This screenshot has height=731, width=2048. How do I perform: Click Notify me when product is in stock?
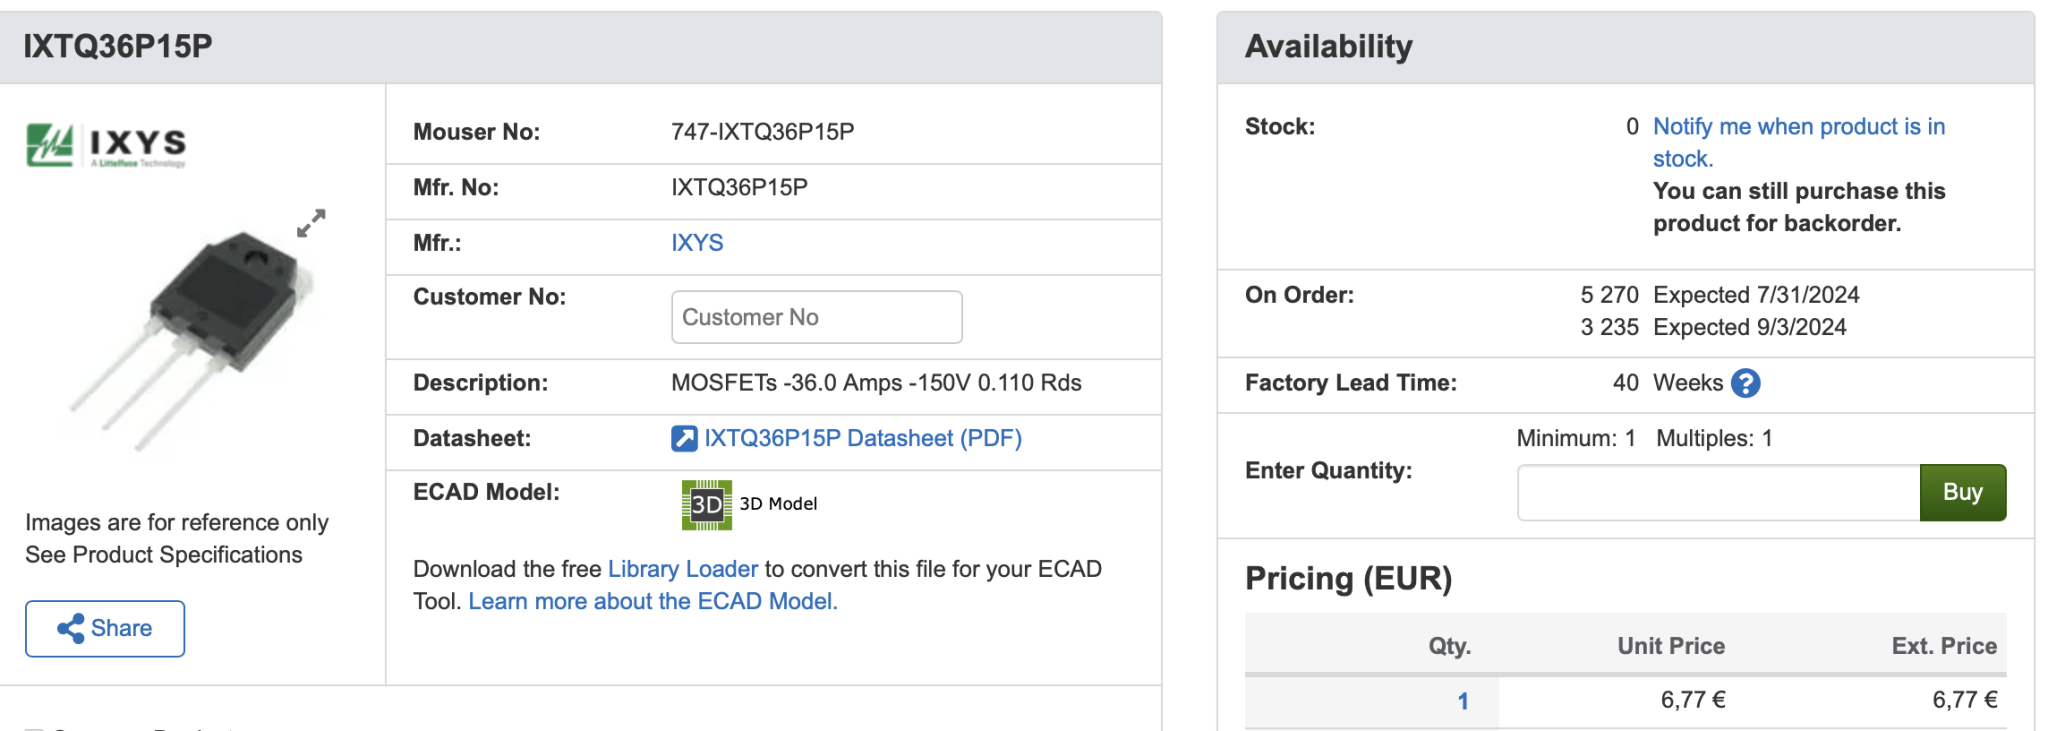1798,142
